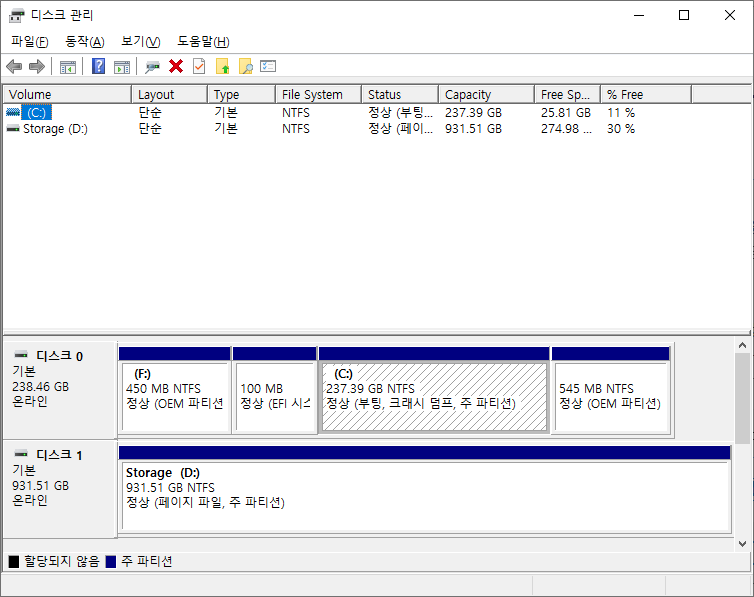Click the yellow folder with green arrow icon
The image size is (754, 597).
pyautogui.click(x=222, y=66)
